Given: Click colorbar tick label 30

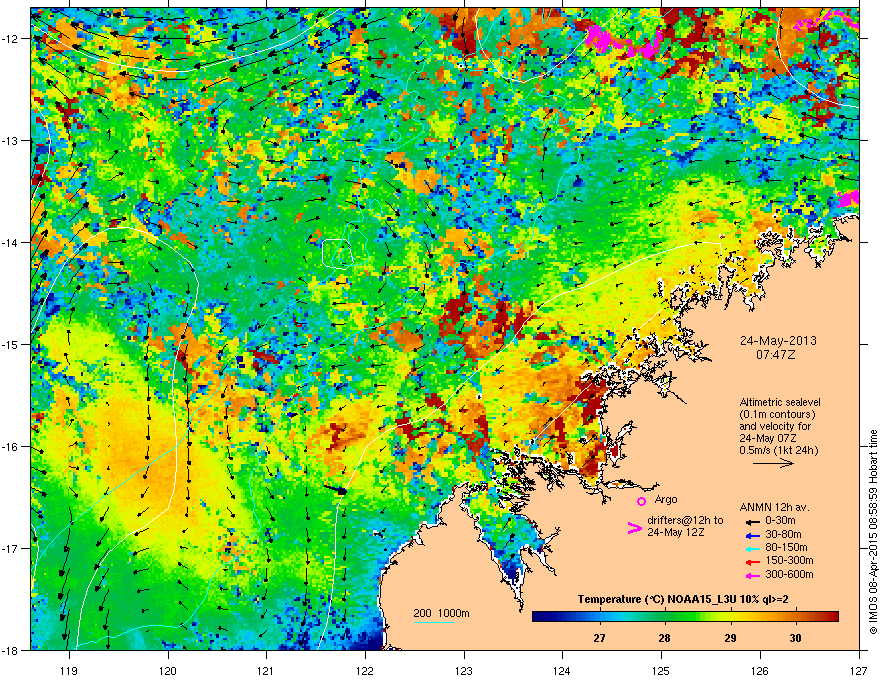Looking at the screenshot, I should pyautogui.click(x=795, y=638).
